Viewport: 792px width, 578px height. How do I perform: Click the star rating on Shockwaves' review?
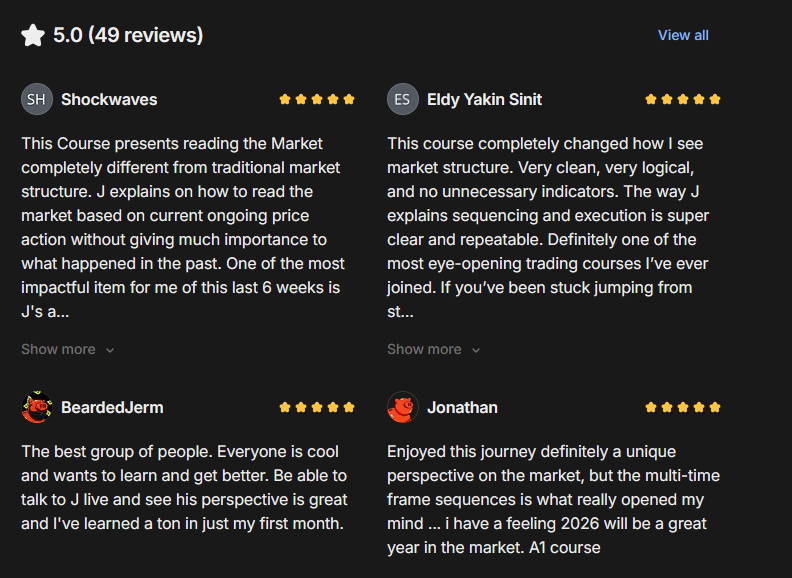point(317,100)
